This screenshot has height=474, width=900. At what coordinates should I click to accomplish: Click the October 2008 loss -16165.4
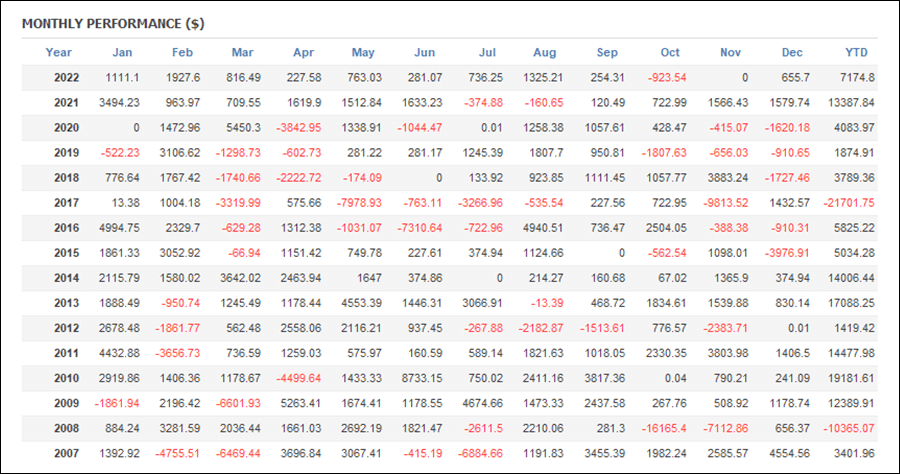coord(664,428)
